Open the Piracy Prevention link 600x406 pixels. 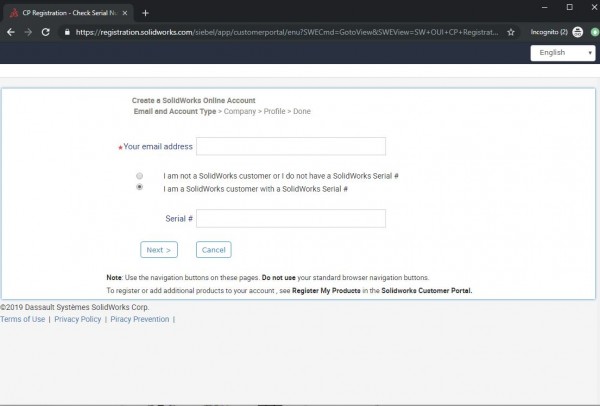pos(140,319)
